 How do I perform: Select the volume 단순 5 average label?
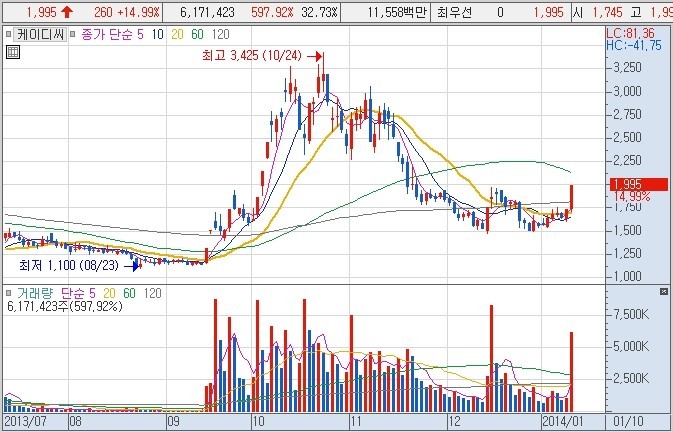coord(78,293)
